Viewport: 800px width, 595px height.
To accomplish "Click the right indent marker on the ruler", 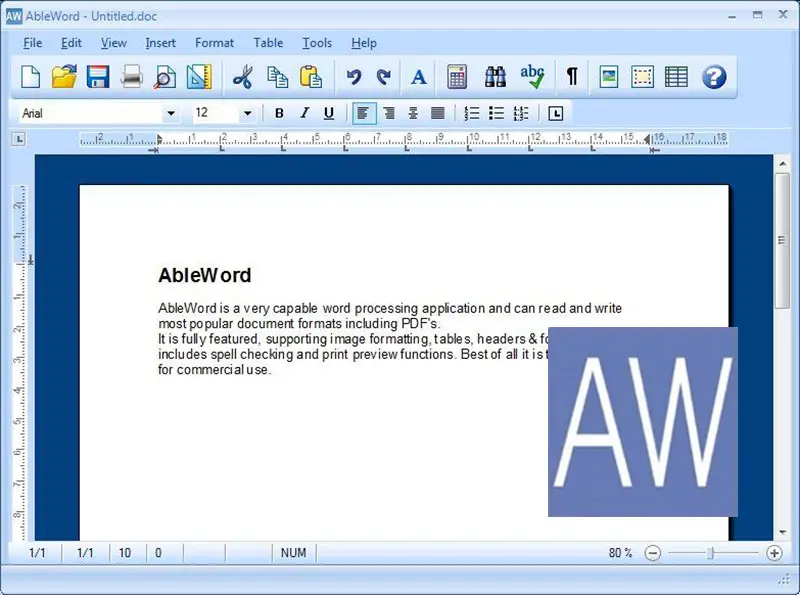I will pyautogui.click(x=647, y=139).
